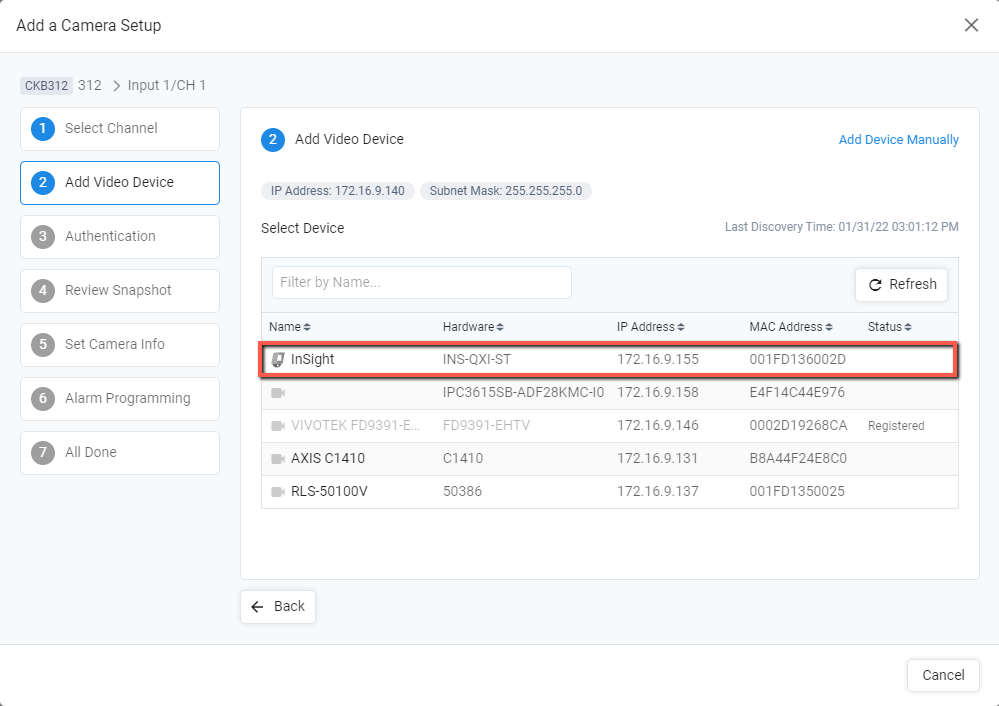The image size is (999, 706).
Task: Sort the table by MAC Address
Action: click(791, 327)
